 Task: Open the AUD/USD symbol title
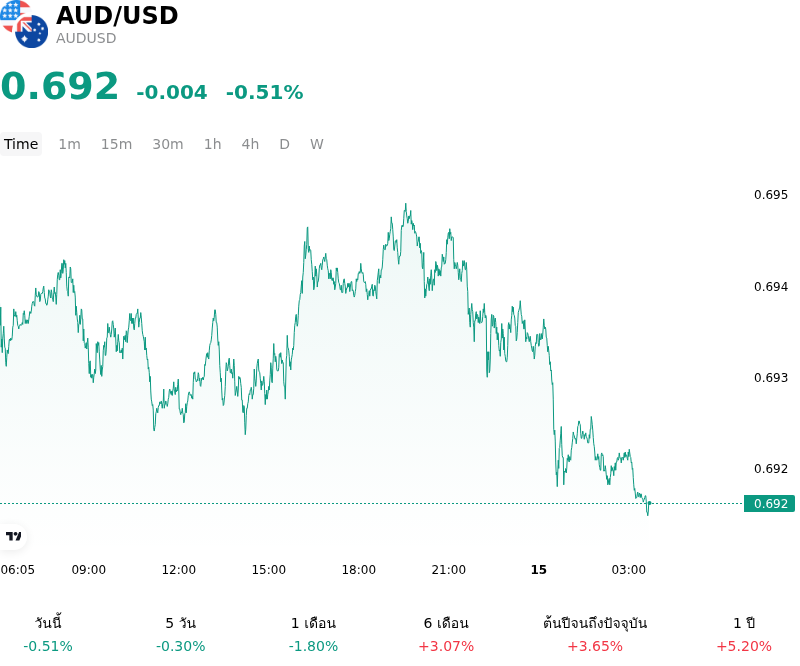117,15
